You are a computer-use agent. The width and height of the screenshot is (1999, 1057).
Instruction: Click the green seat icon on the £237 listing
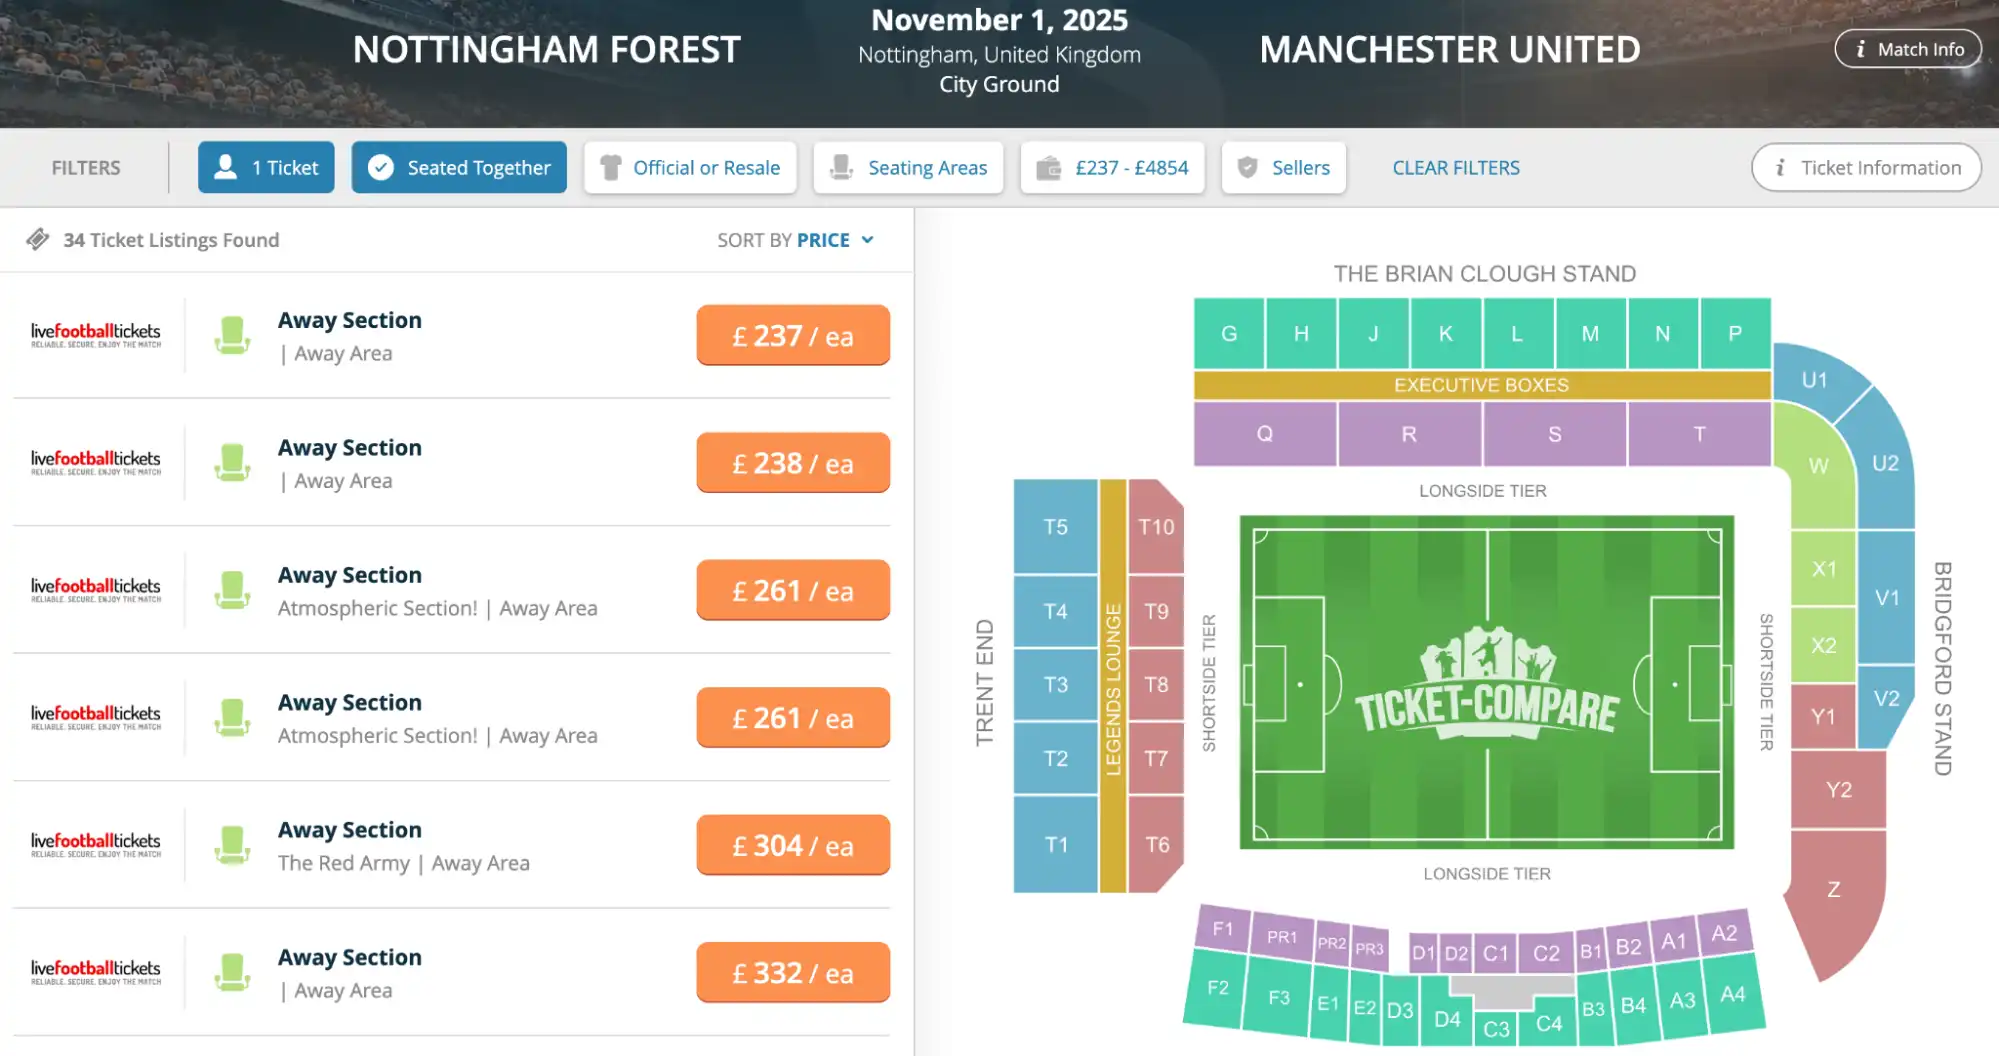tap(233, 334)
